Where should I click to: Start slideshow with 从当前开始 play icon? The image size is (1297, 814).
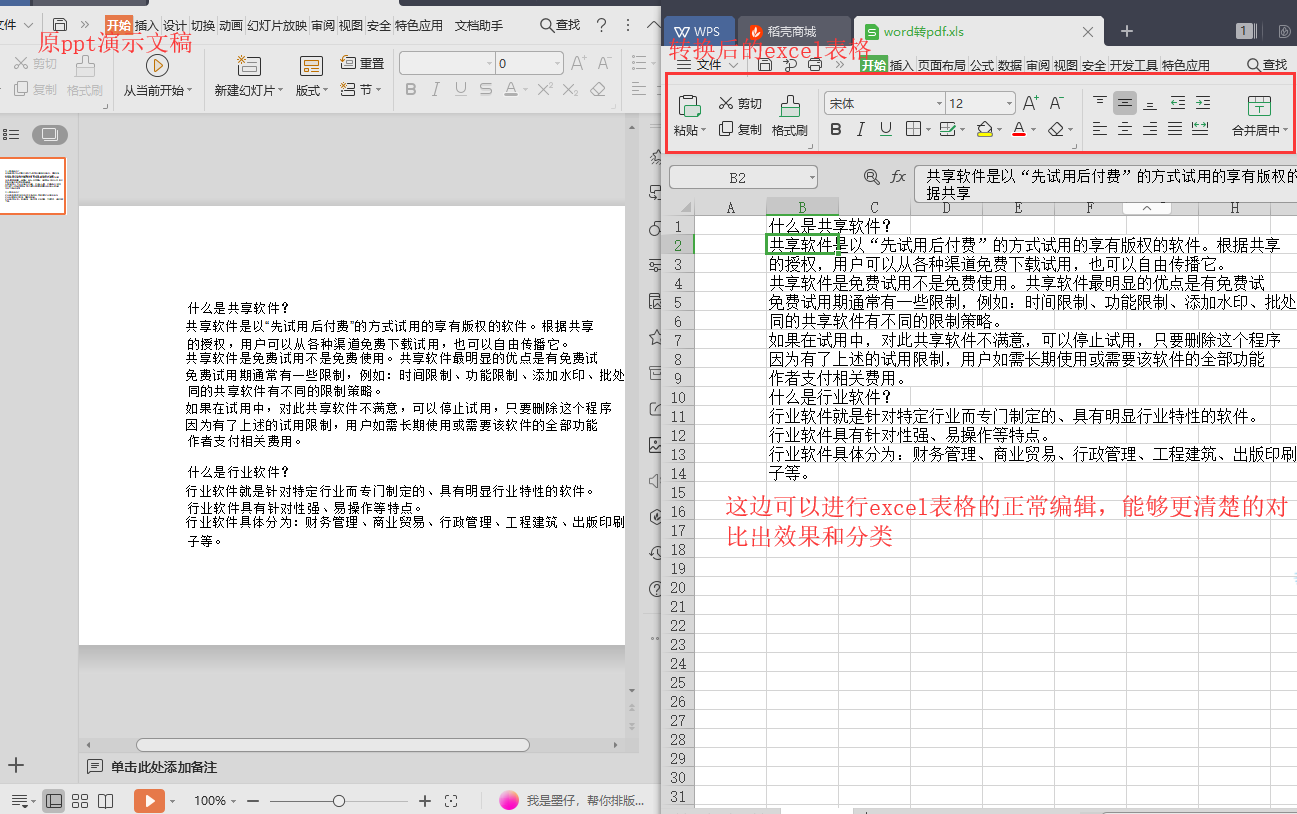(157, 66)
